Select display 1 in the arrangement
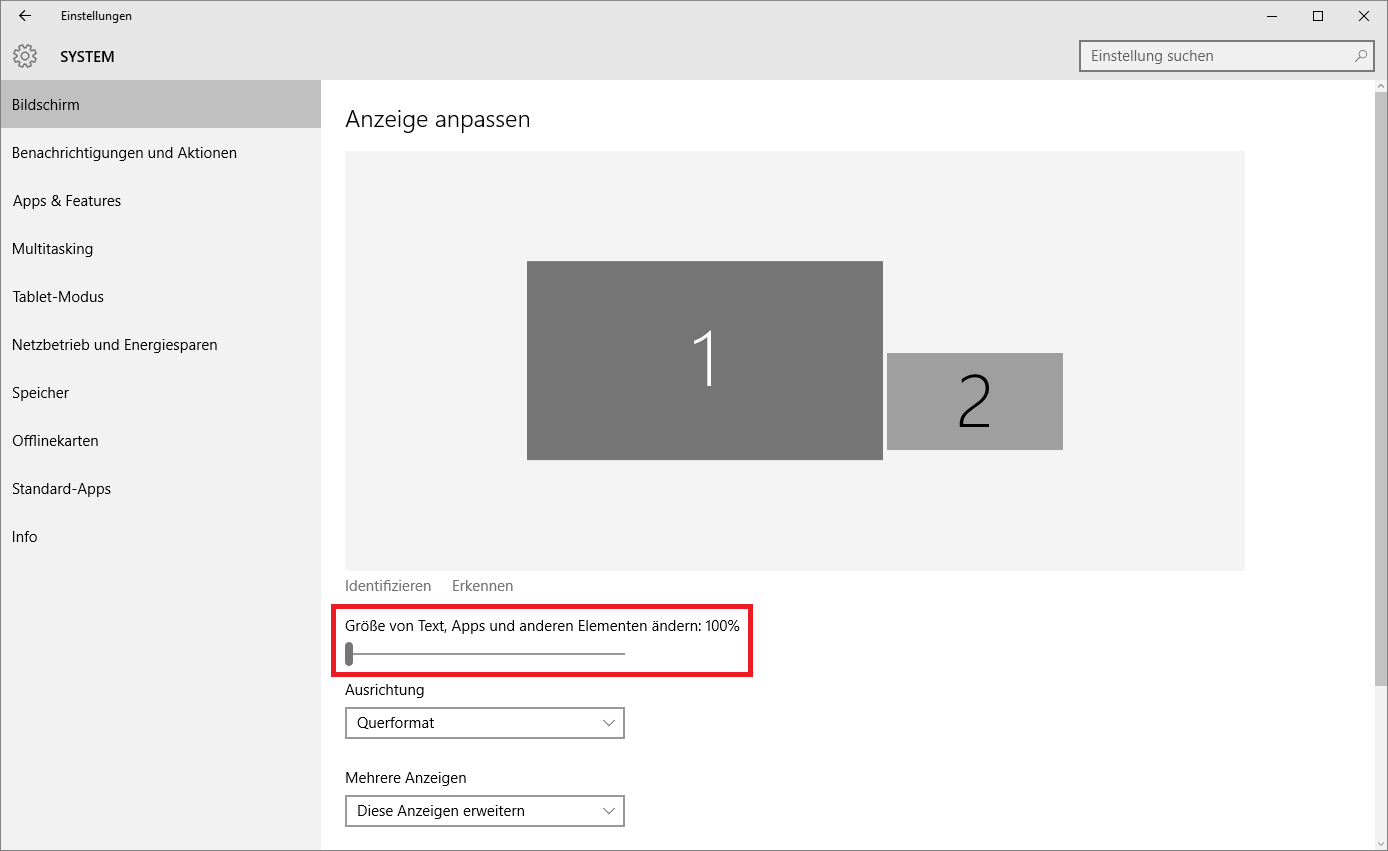 [x=705, y=360]
